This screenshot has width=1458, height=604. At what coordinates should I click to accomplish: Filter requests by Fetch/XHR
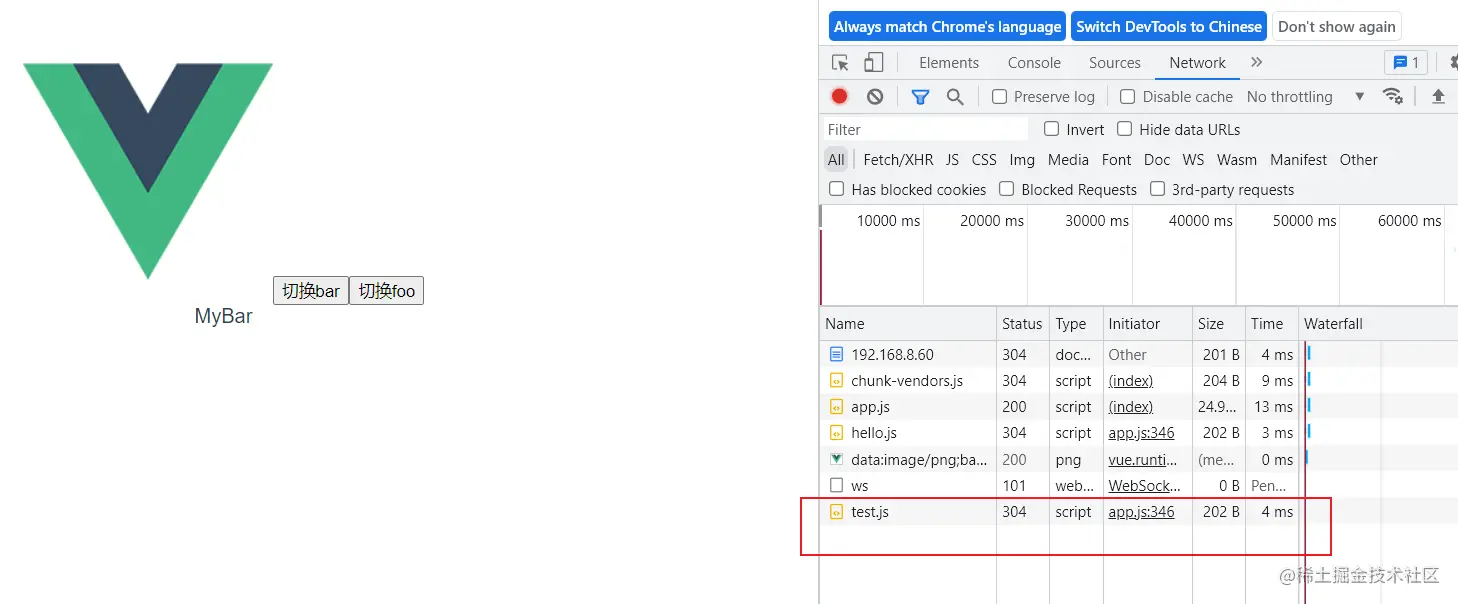coord(898,159)
